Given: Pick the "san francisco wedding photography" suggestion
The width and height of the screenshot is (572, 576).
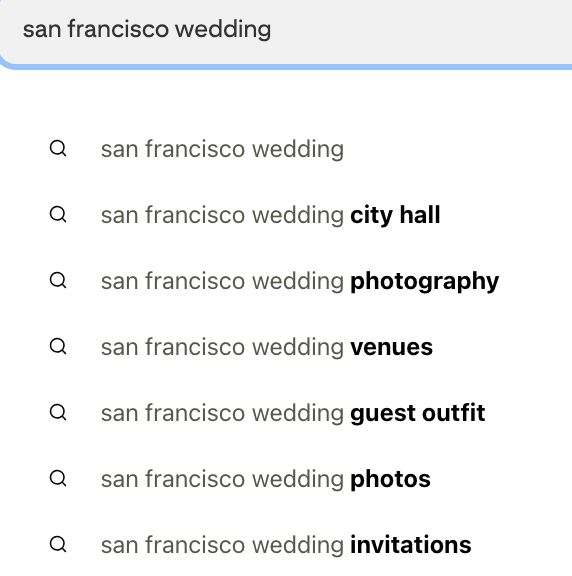Looking at the screenshot, I should (286, 281).
